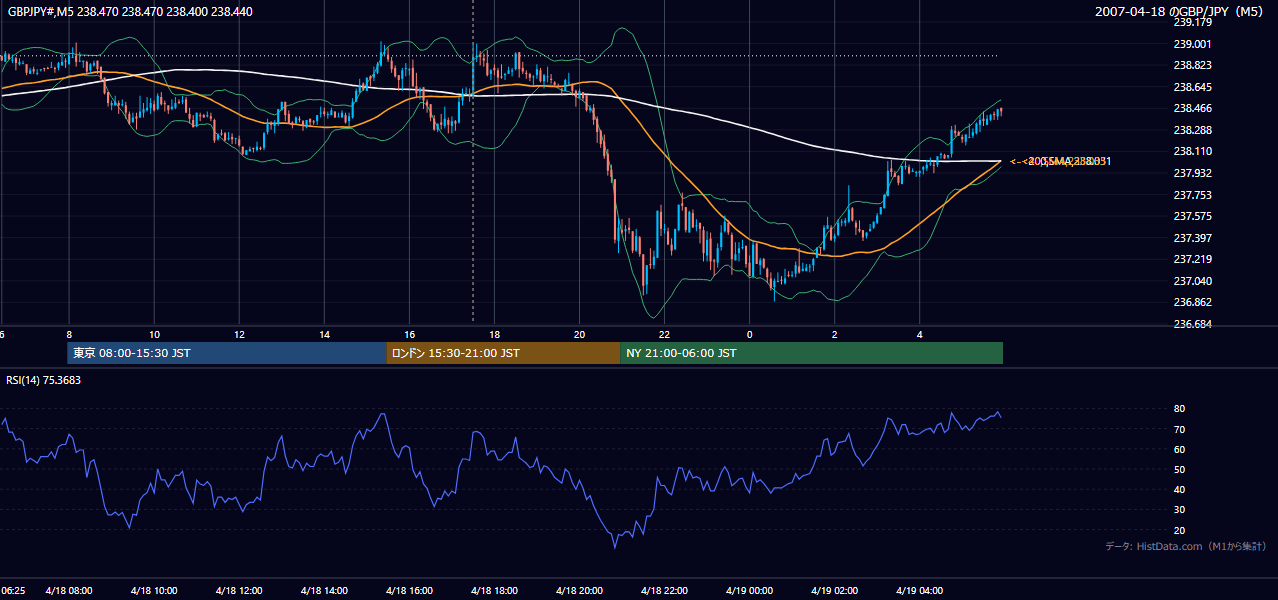Click the 239.001 price axis label
This screenshot has height=600, width=1278.
coord(1192,44)
